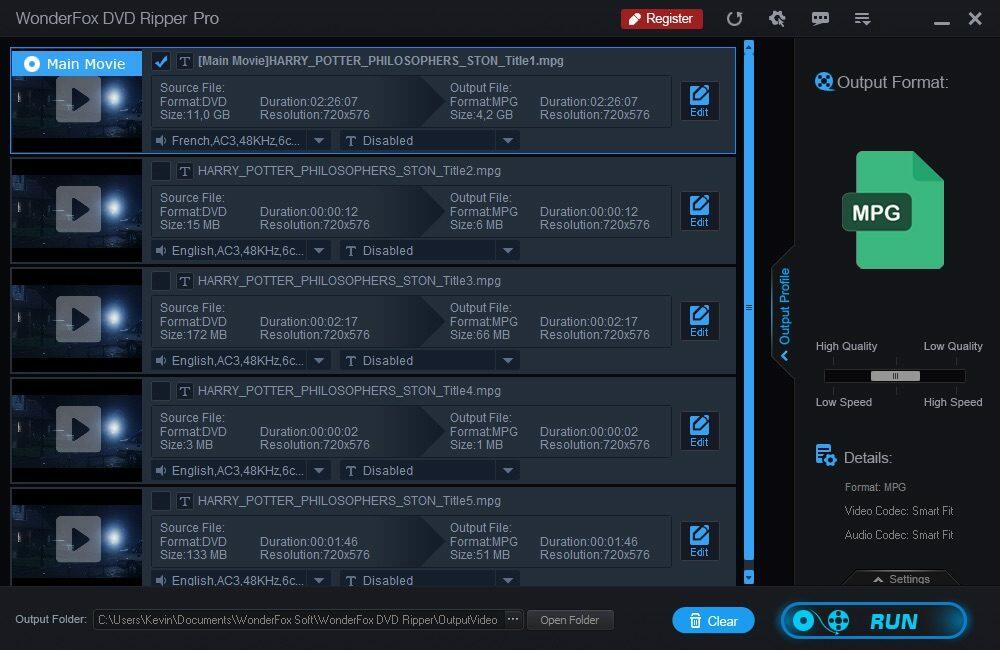The height and width of the screenshot is (650, 1000).
Task: Click the refresh/update arrow icon in title bar
Action: point(735,18)
